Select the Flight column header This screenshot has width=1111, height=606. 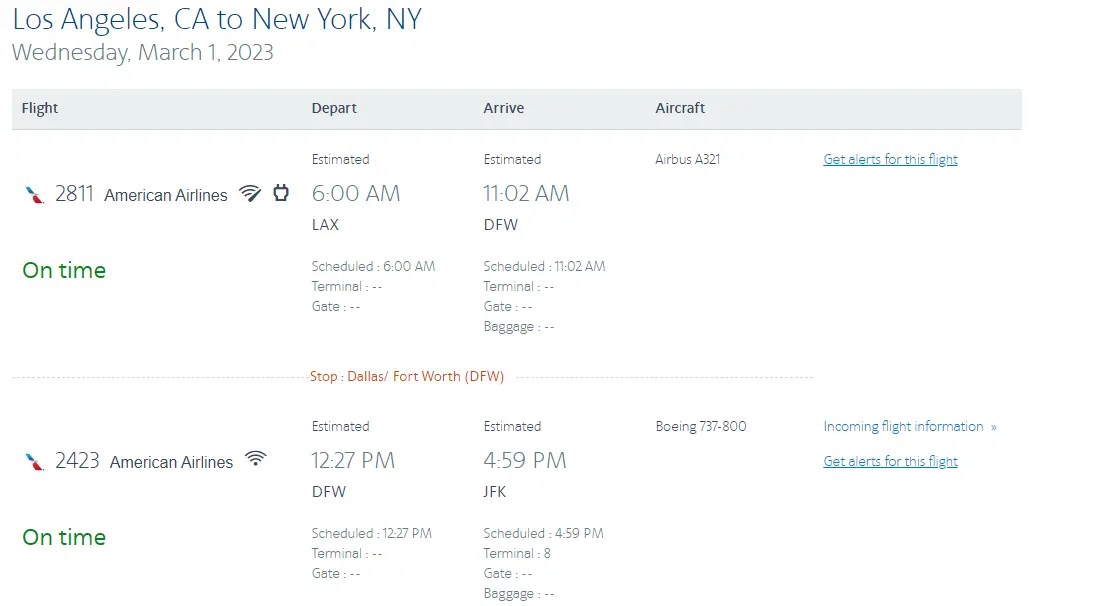coord(39,108)
